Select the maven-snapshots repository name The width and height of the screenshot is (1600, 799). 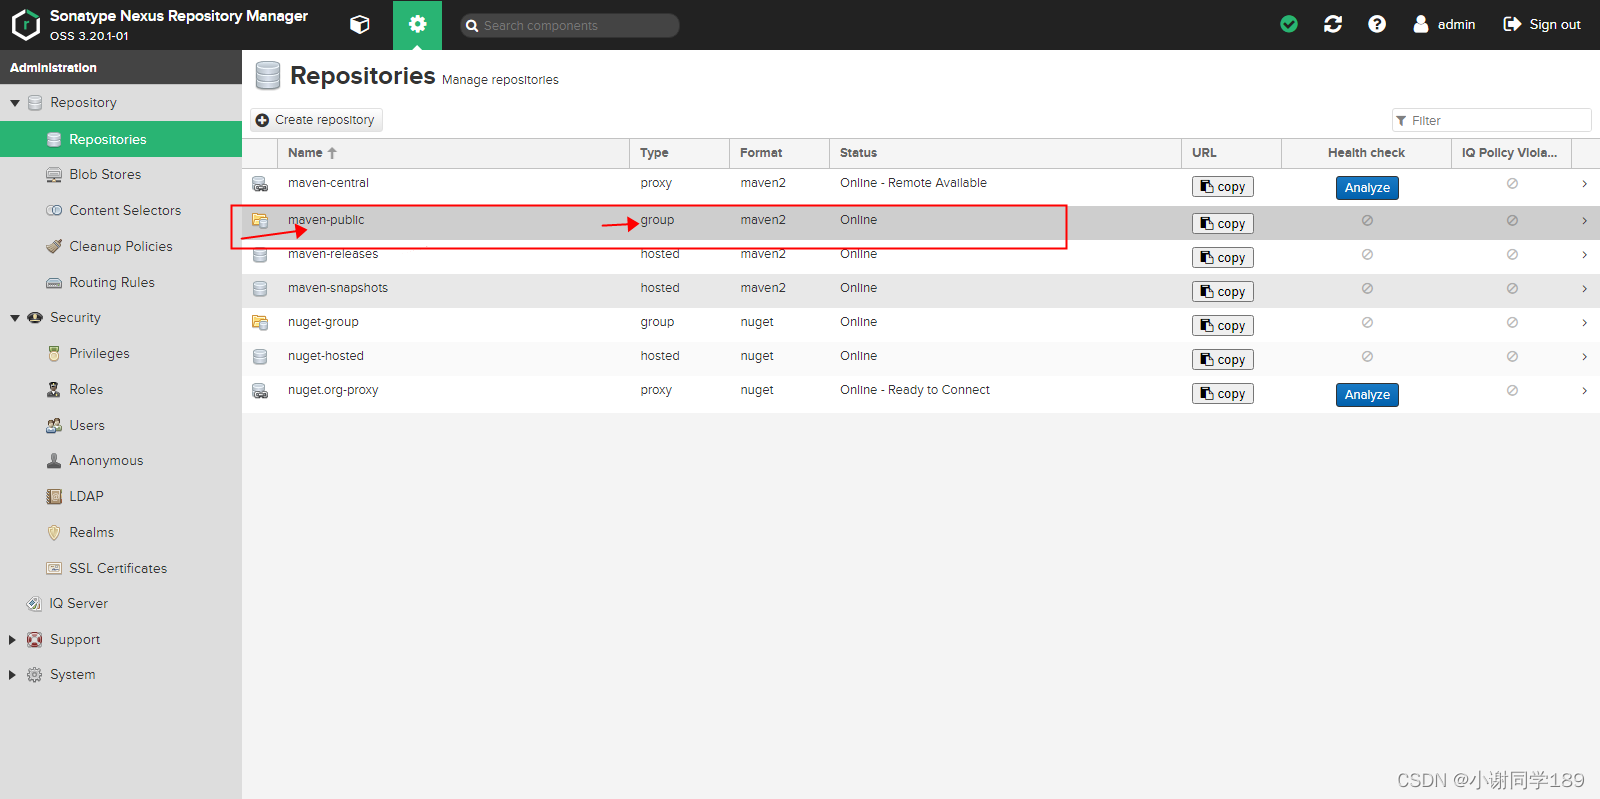338,288
